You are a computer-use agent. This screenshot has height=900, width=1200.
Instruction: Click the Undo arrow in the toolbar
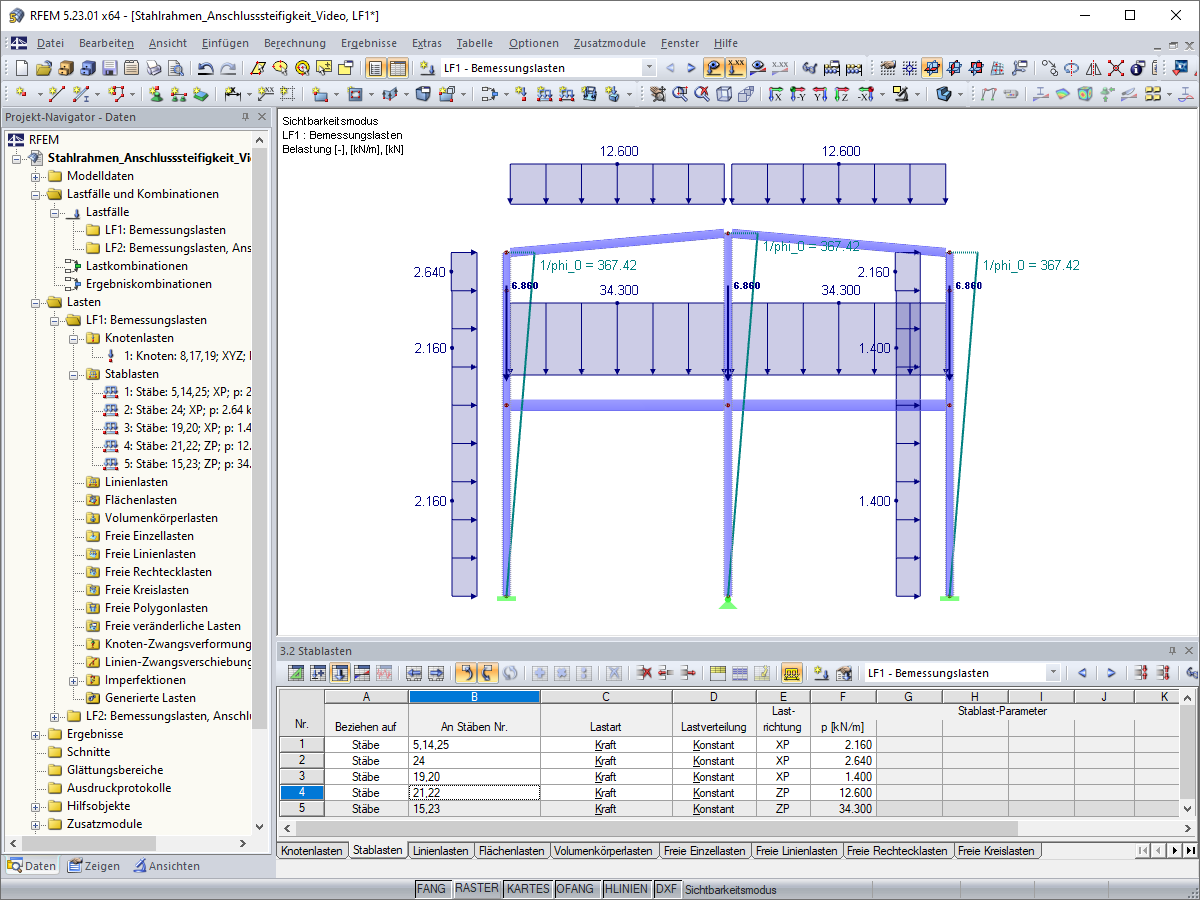click(x=206, y=69)
